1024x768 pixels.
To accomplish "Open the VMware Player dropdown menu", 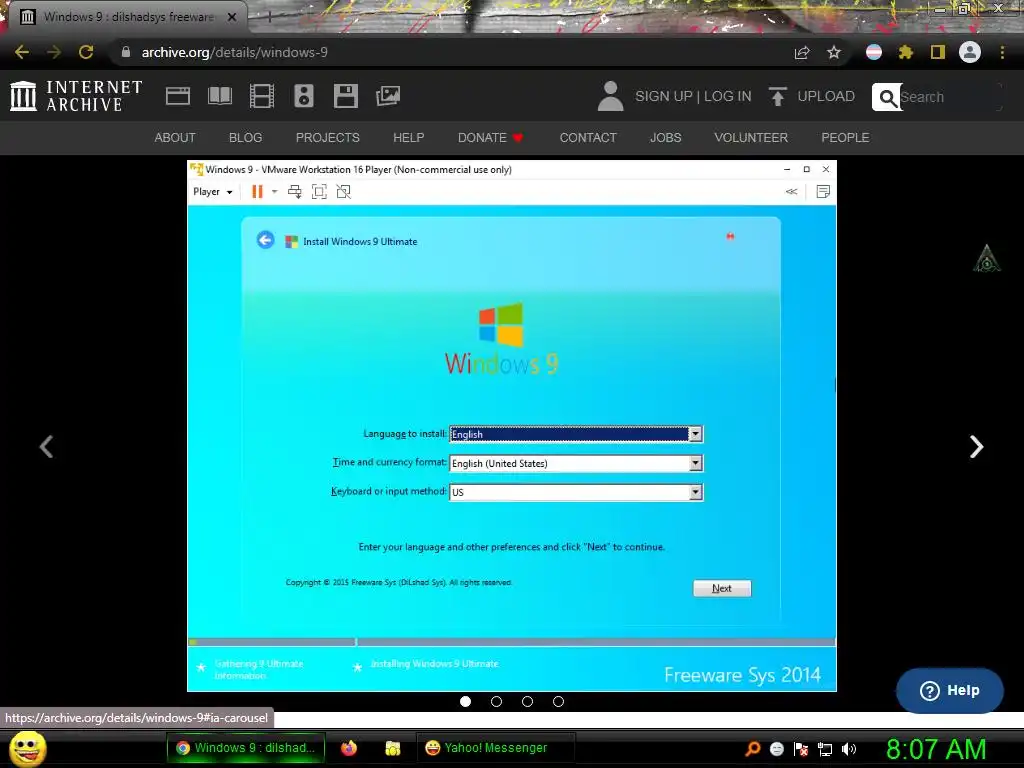I will point(213,192).
